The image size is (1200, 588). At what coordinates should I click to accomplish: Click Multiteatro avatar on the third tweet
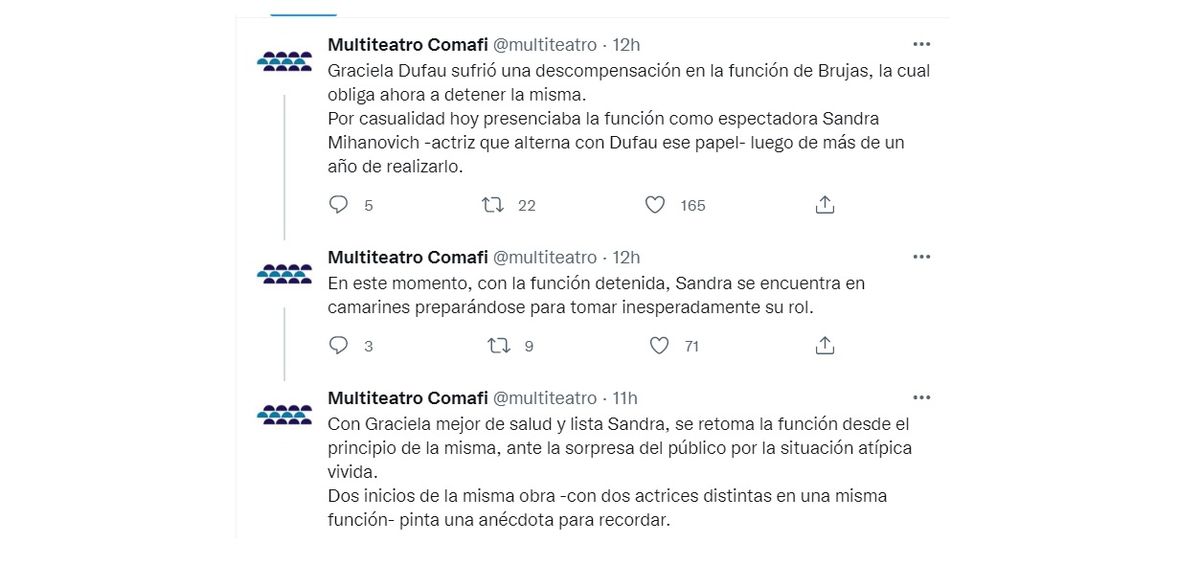click(x=285, y=414)
